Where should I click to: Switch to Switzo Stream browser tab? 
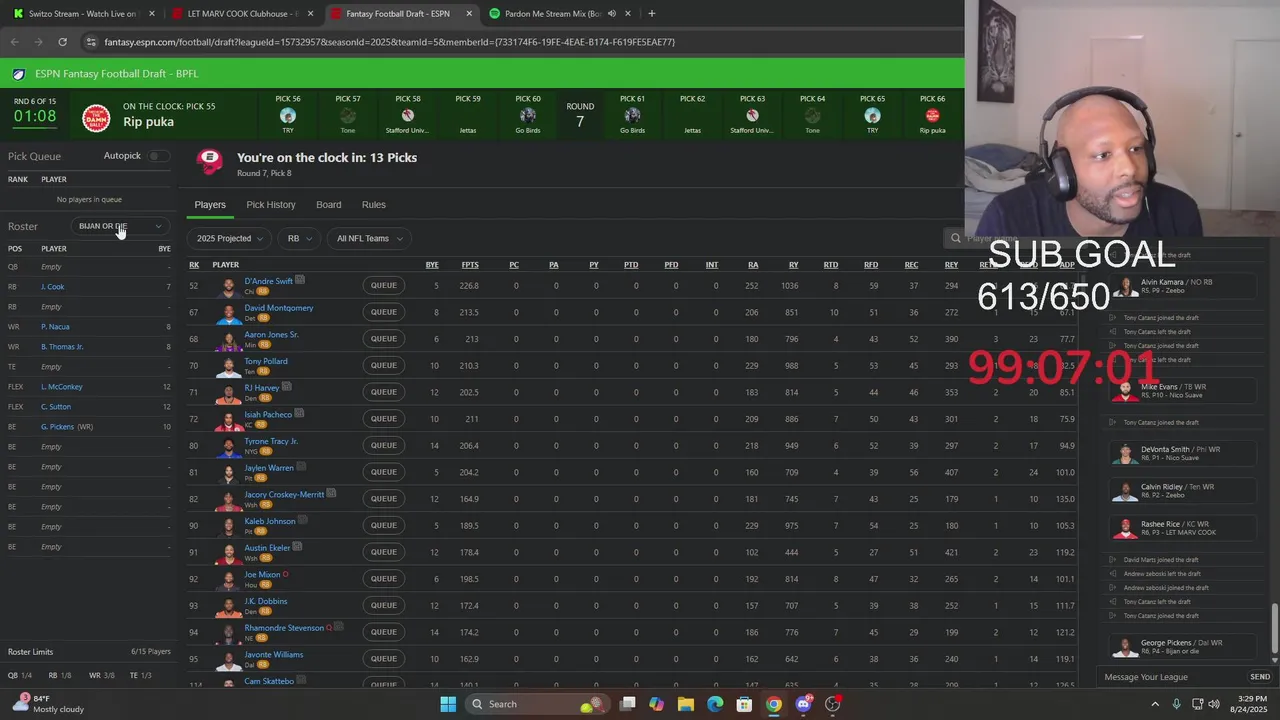point(84,14)
